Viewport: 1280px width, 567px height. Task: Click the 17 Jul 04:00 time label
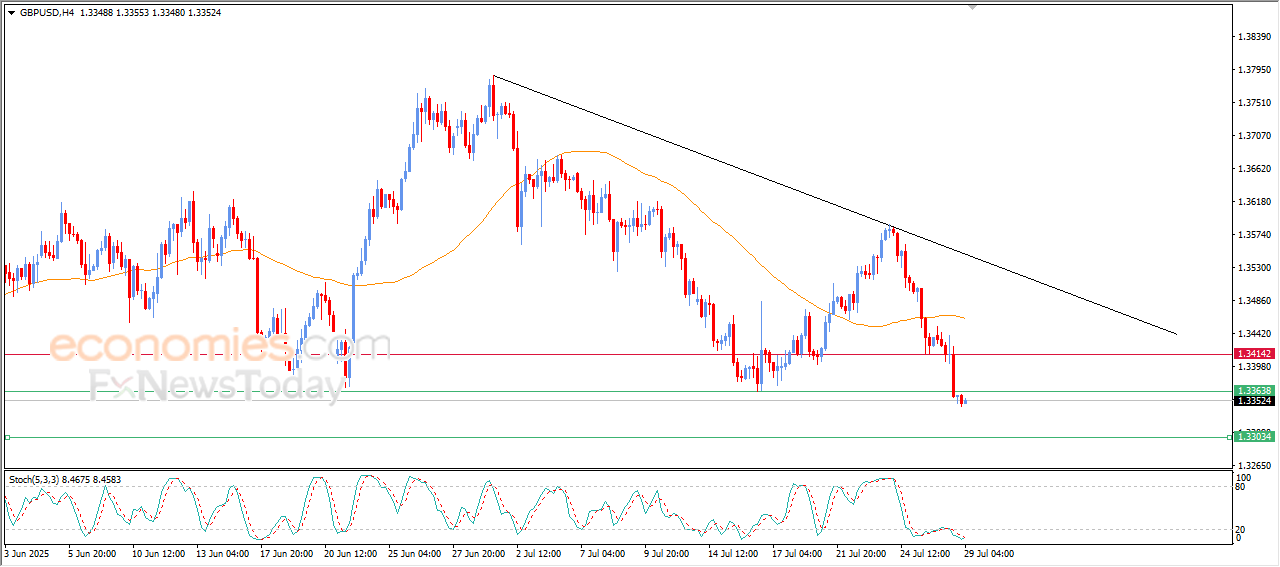[797, 553]
